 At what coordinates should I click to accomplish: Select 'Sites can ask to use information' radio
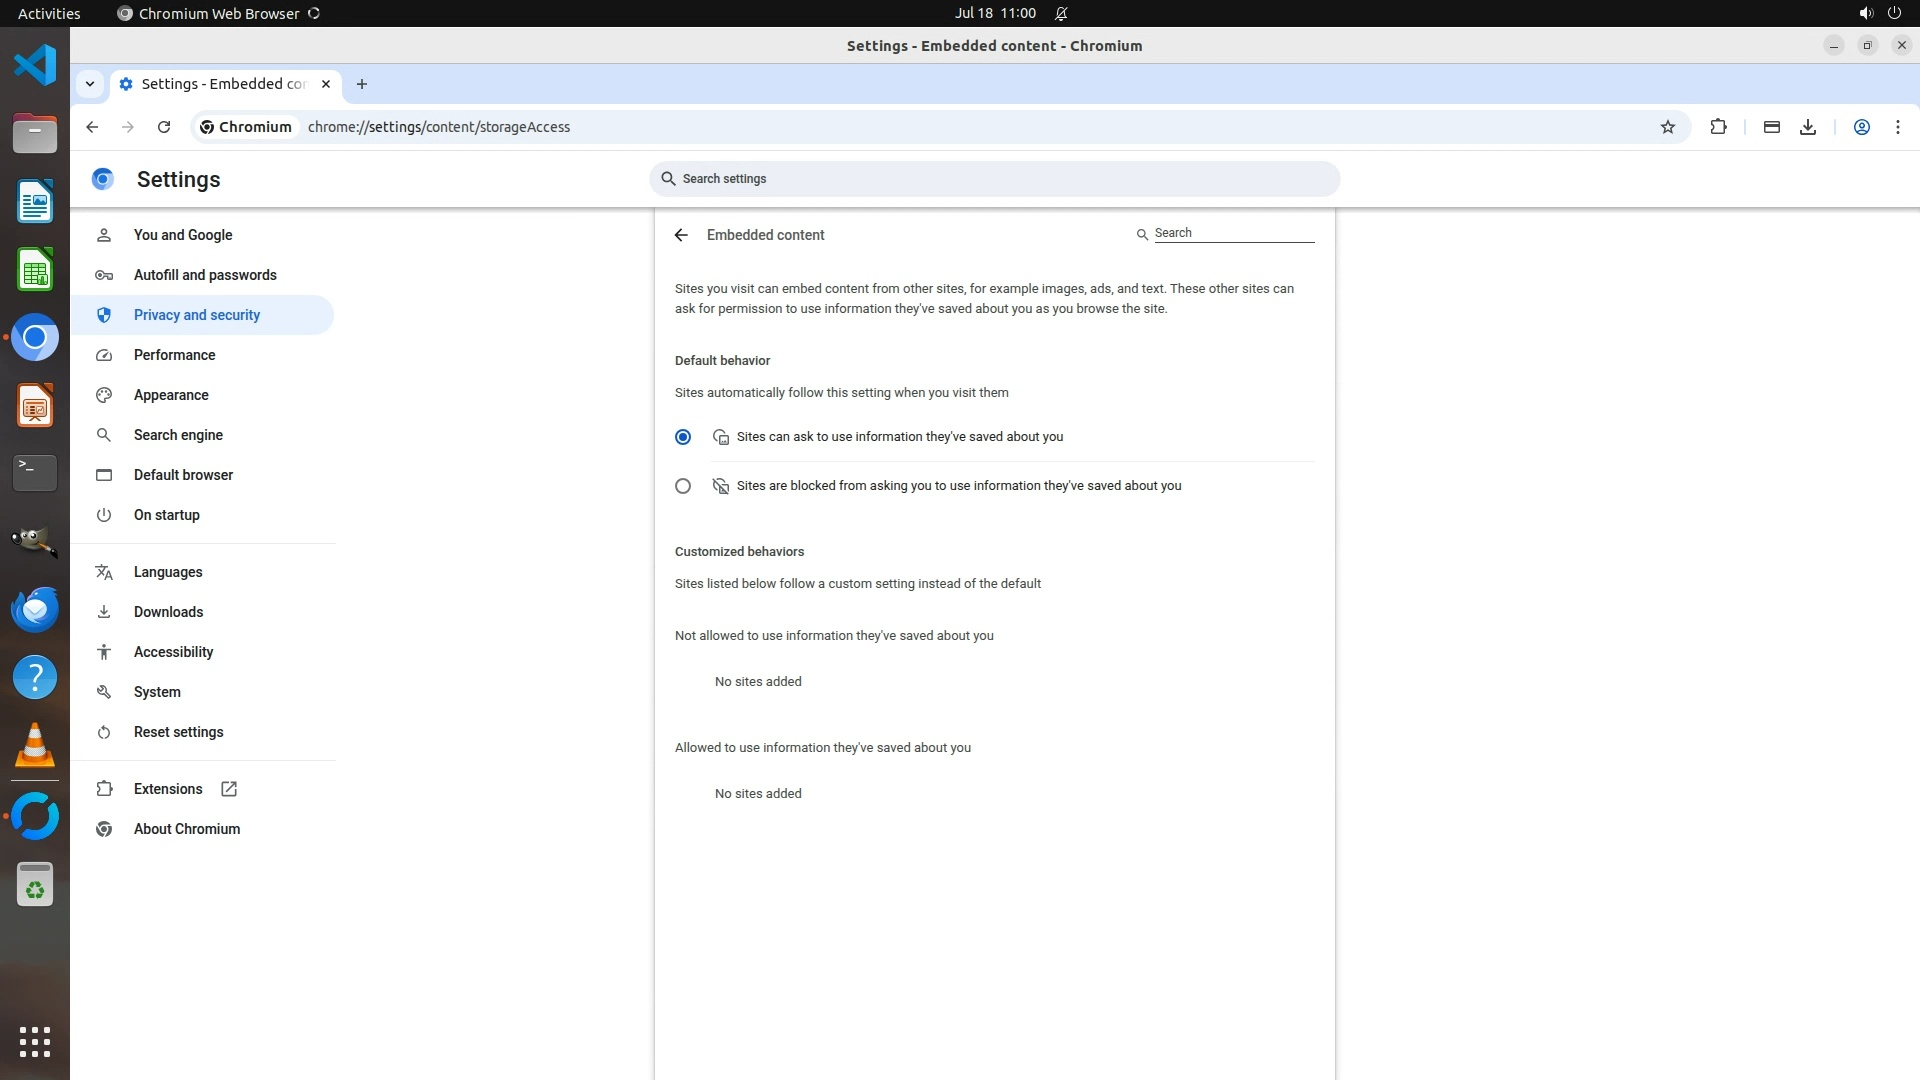683,437
